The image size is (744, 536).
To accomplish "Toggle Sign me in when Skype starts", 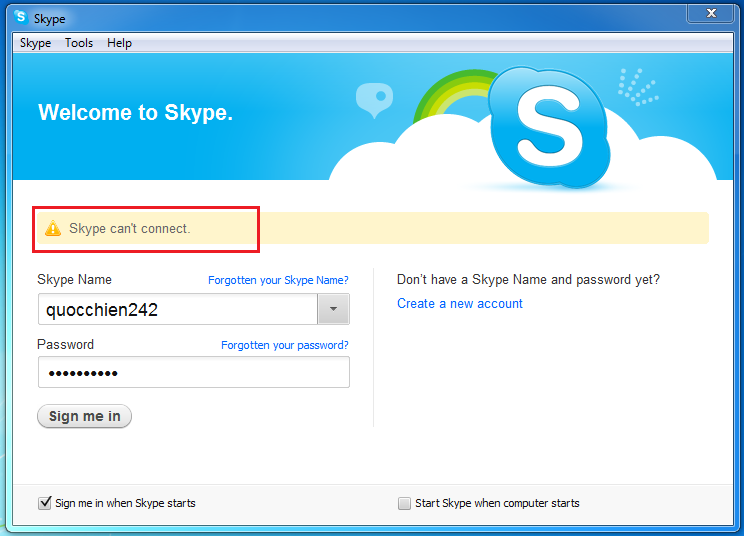I will [45, 503].
